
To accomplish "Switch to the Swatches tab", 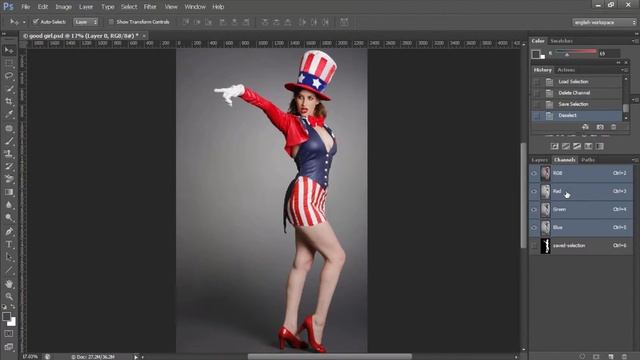I will [x=561, y=41].
